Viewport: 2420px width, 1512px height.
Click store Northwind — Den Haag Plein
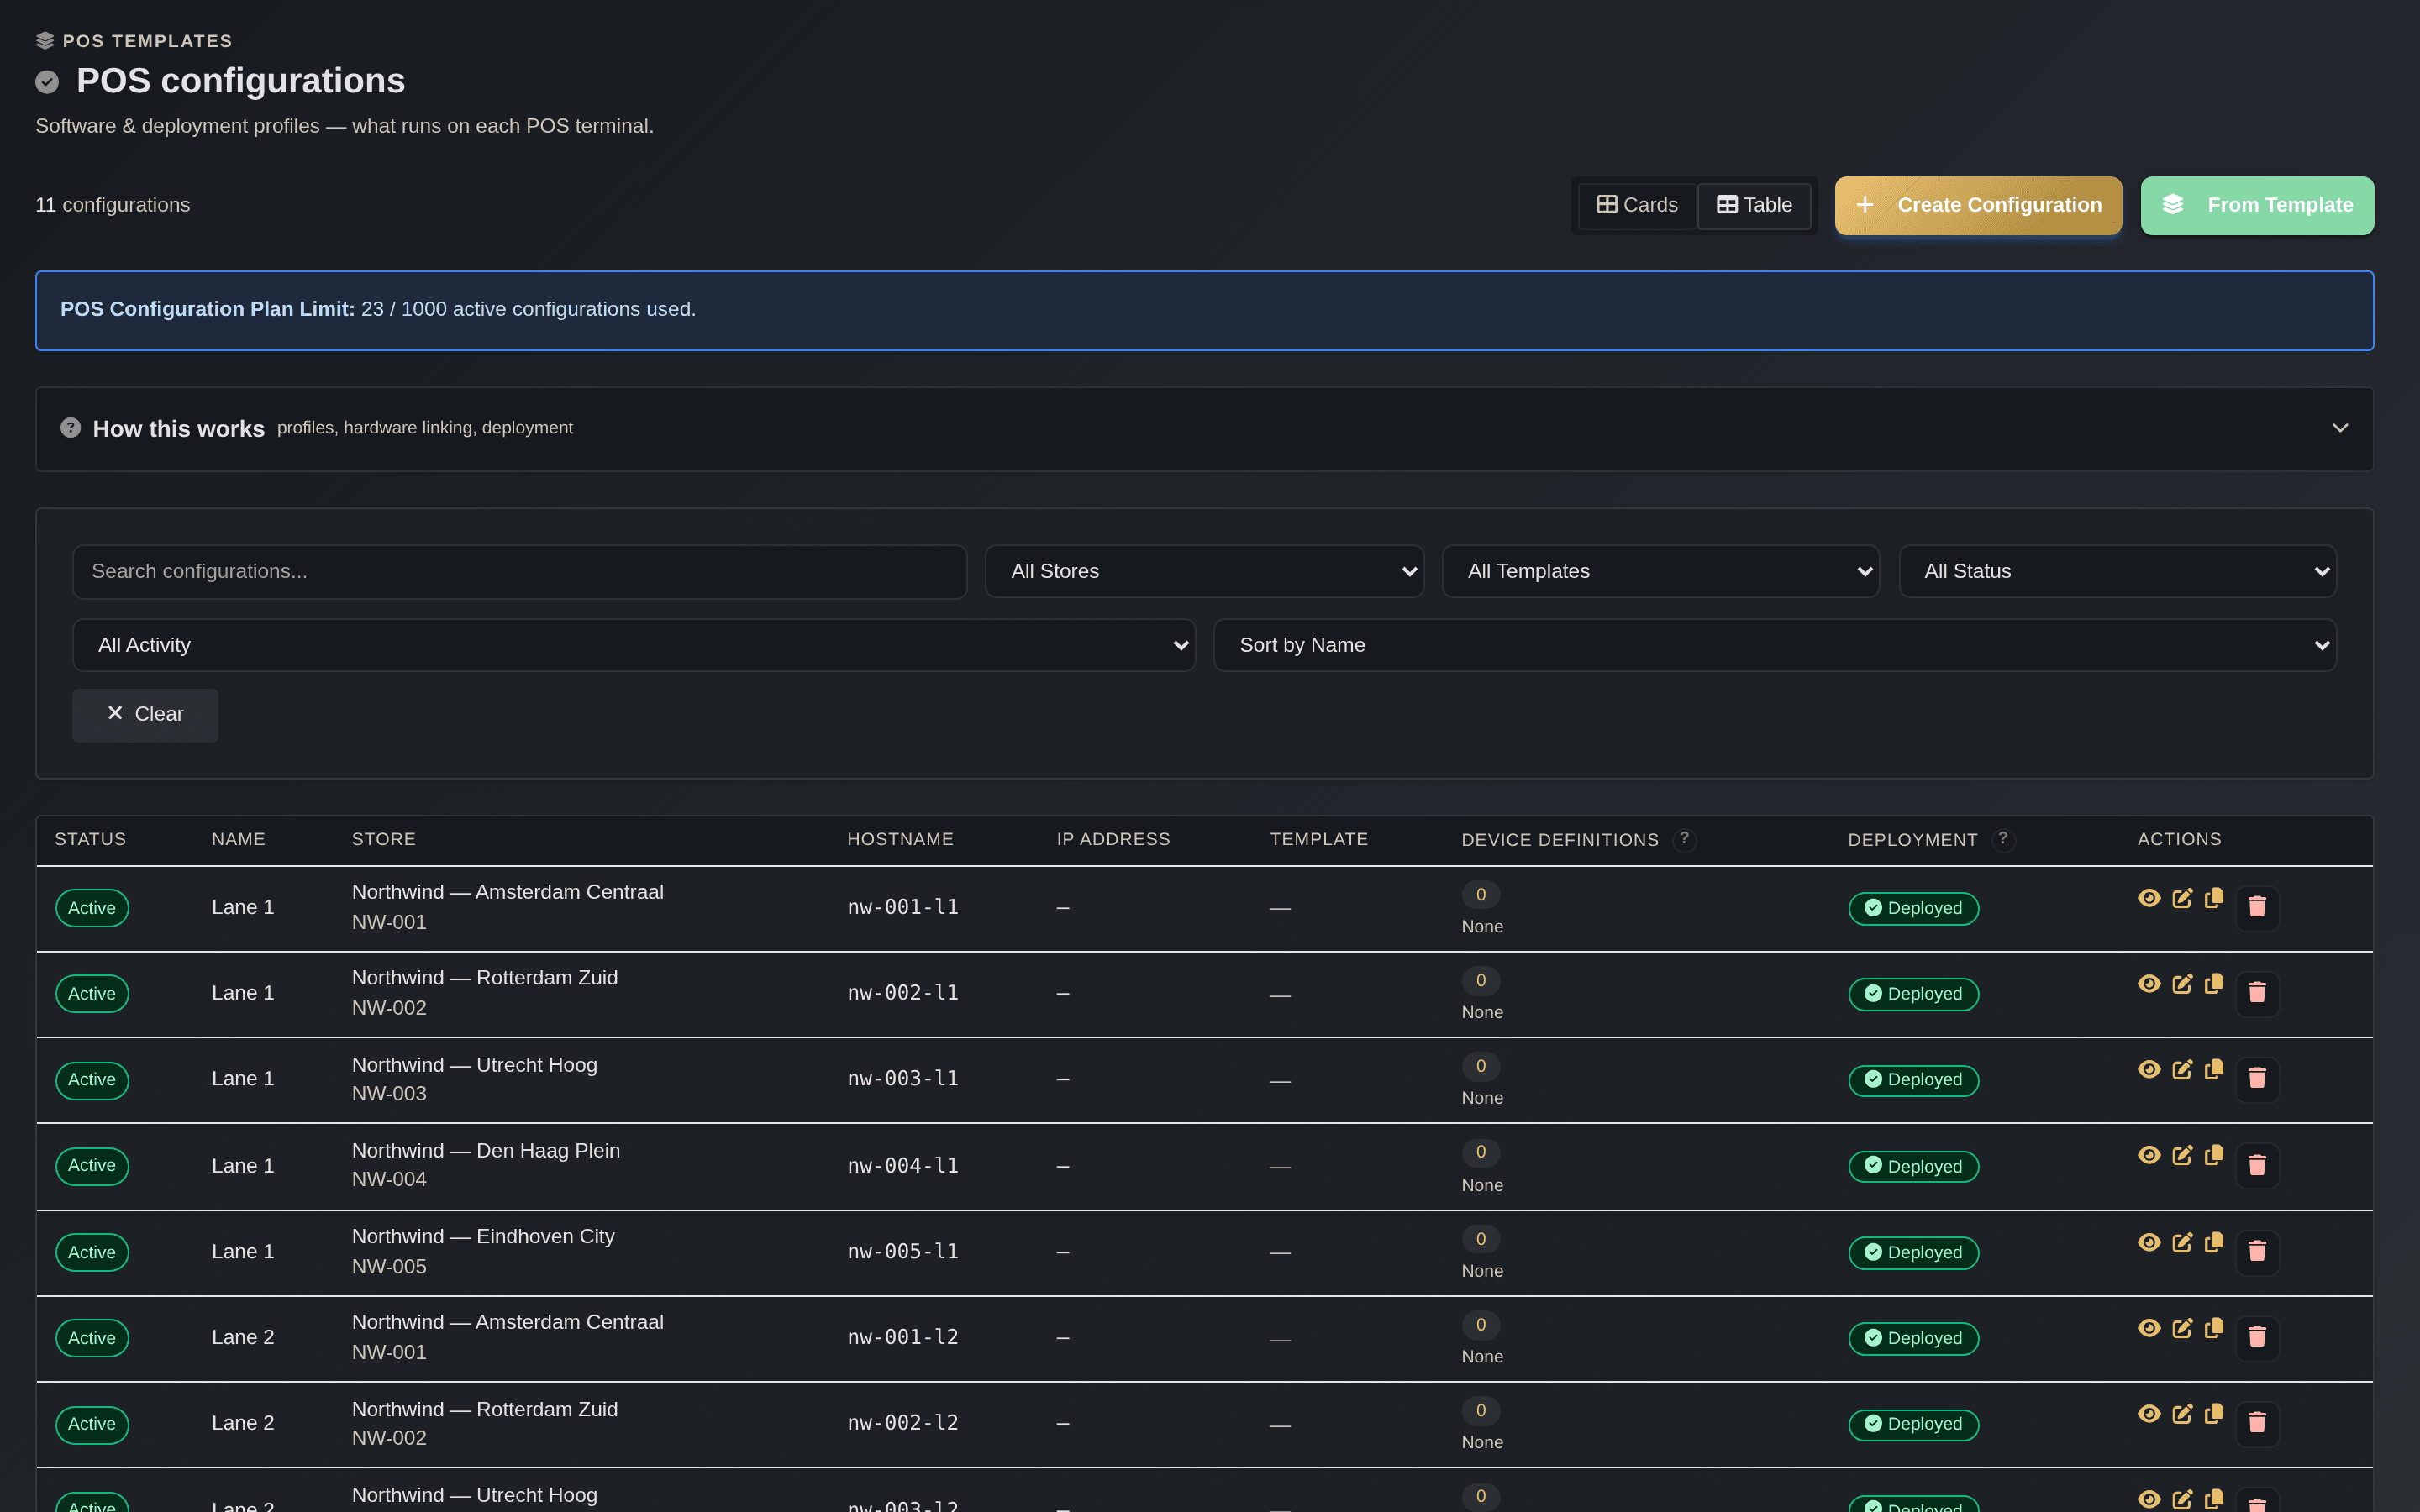pyautogui.click(x=486, y=1151)
